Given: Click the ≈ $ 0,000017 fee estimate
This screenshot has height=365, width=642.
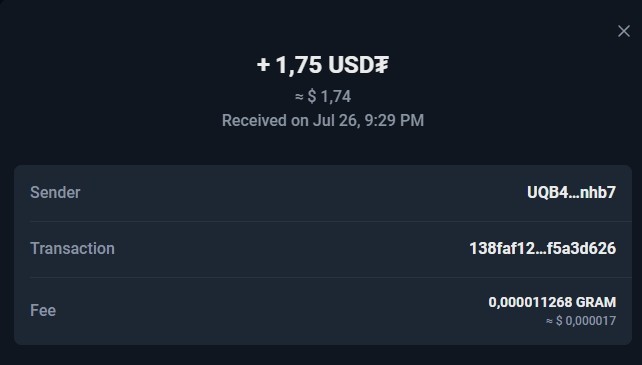Looking at the screenshot, I should (581, 321).
